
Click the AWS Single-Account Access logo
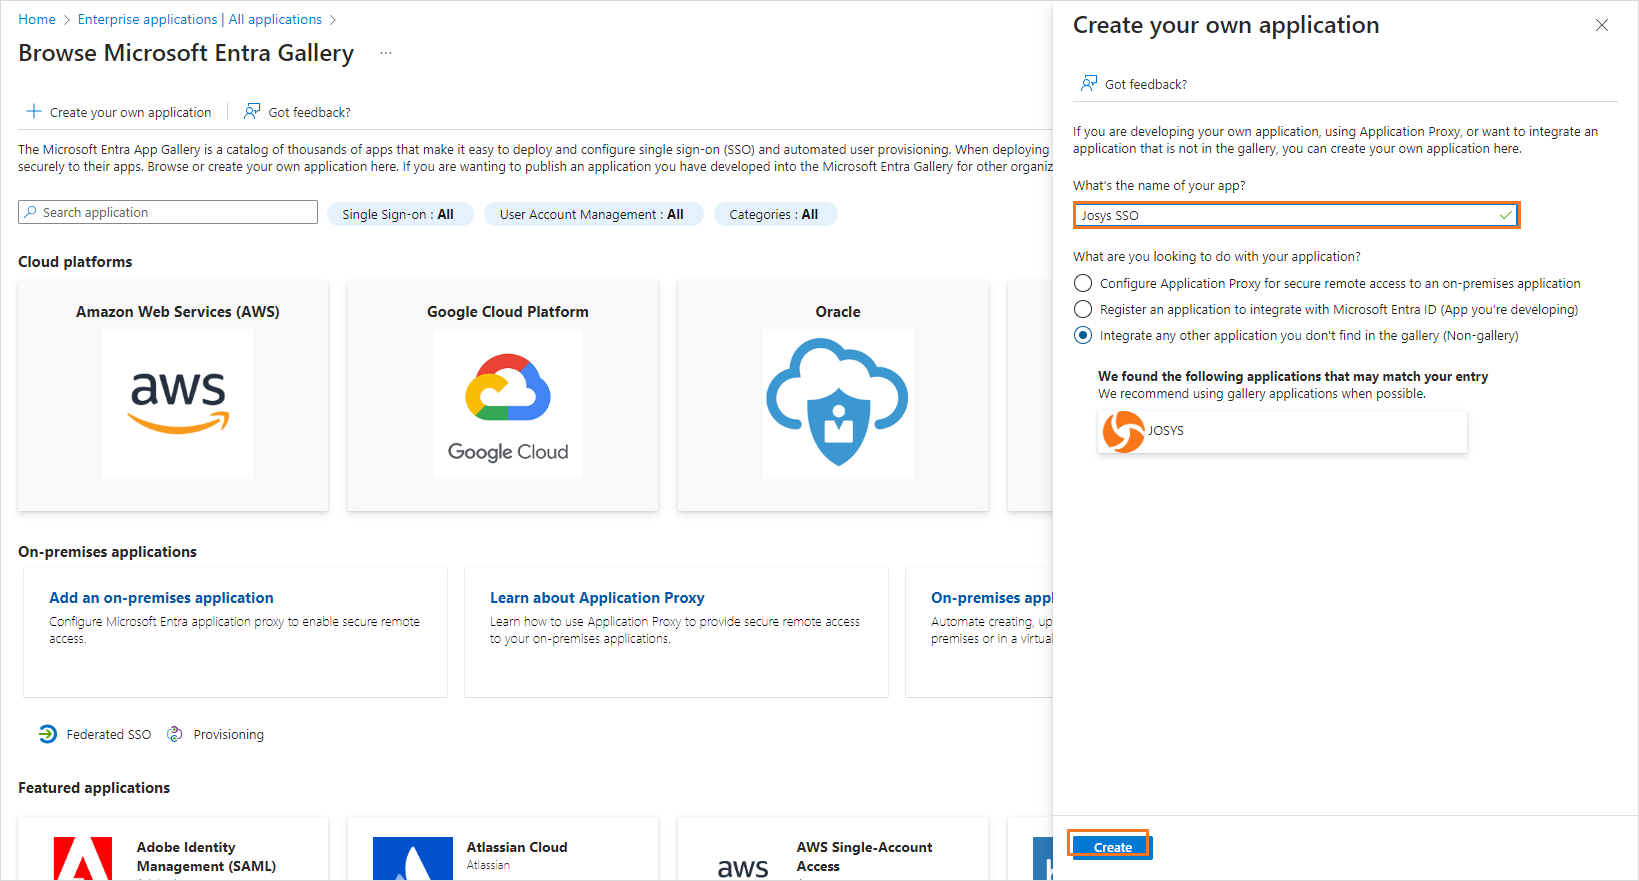(743, 867)
